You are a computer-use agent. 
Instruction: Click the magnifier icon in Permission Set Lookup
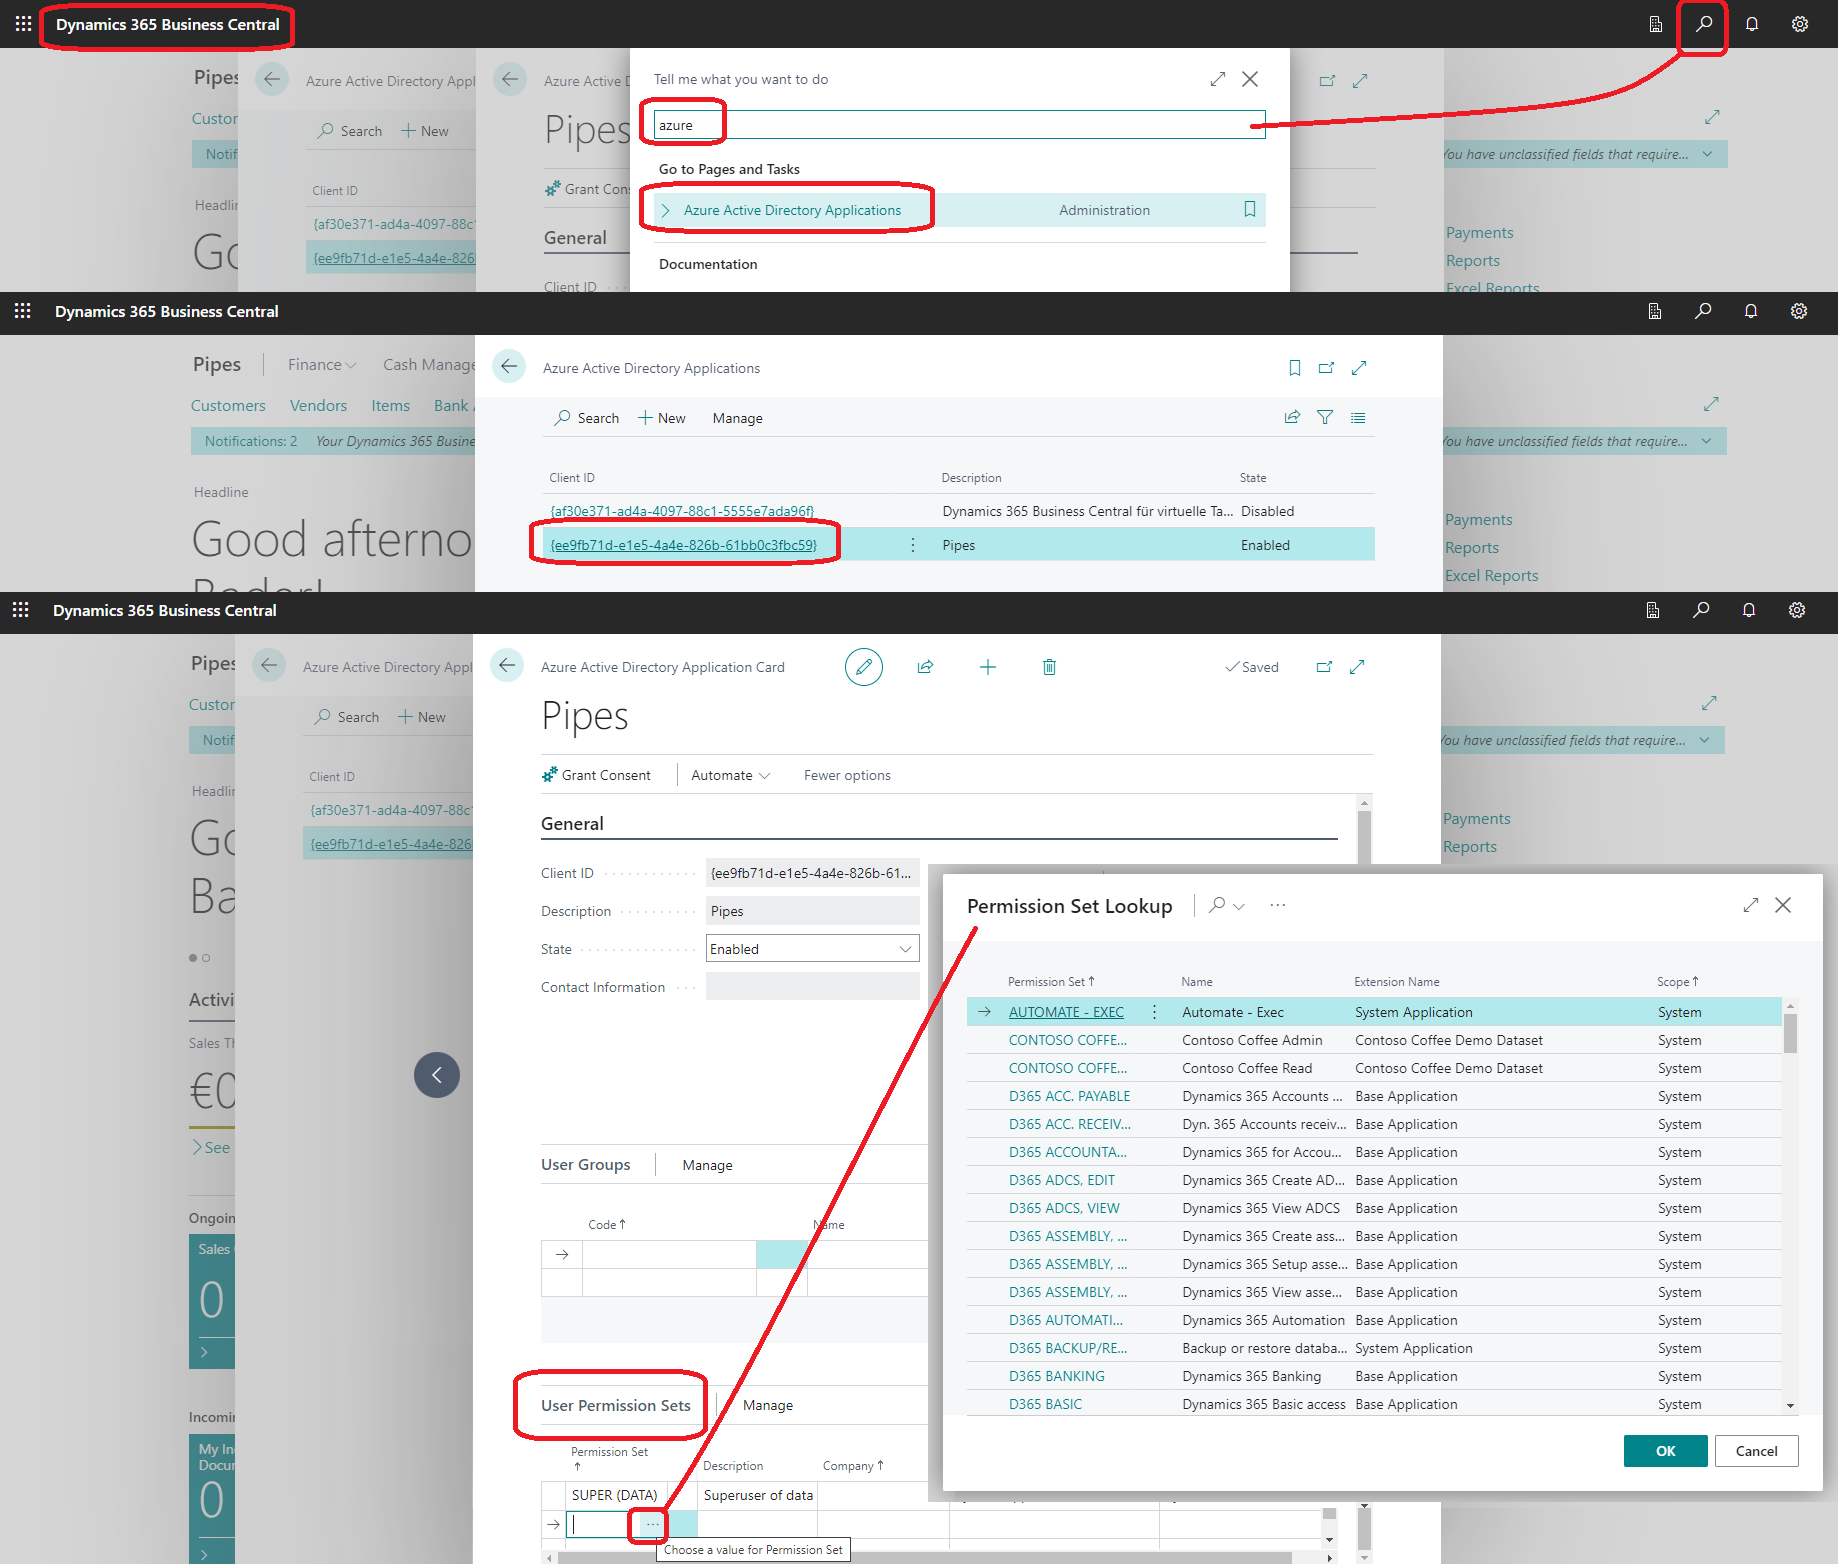pos(1217,905)
